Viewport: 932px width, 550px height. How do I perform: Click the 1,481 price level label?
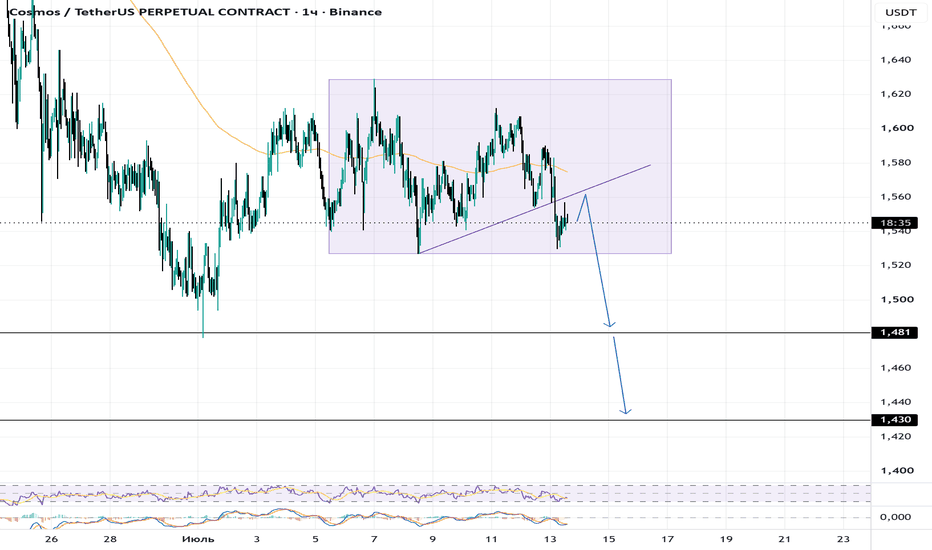(x=895, y=332)
